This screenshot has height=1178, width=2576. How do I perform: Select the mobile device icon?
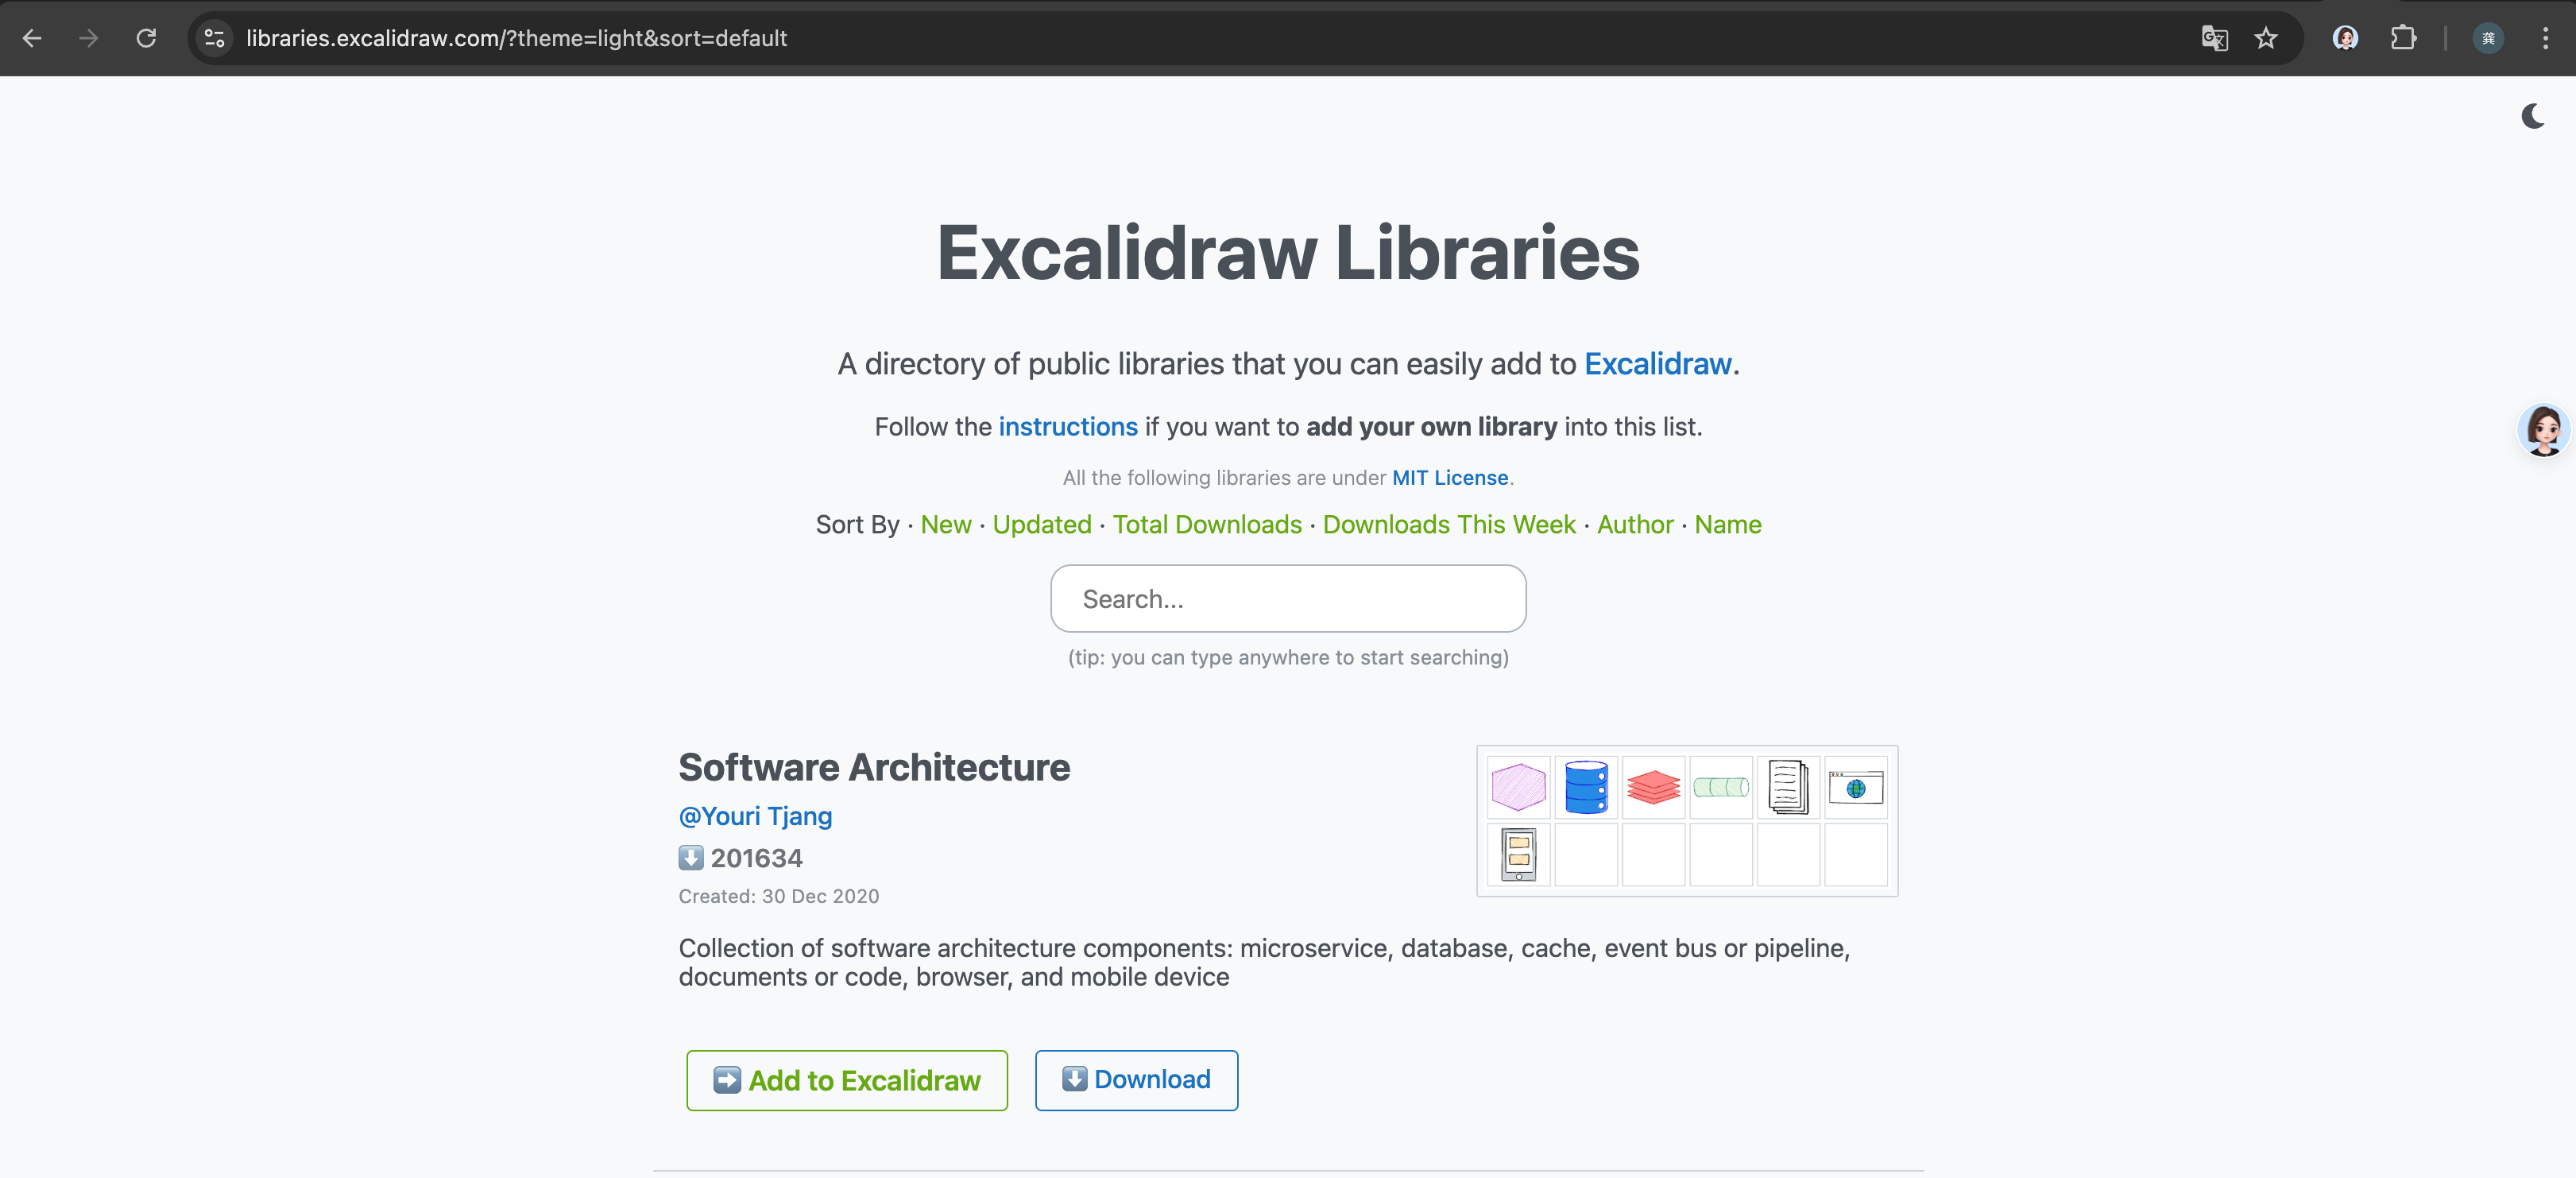(x=1518, y=855)
